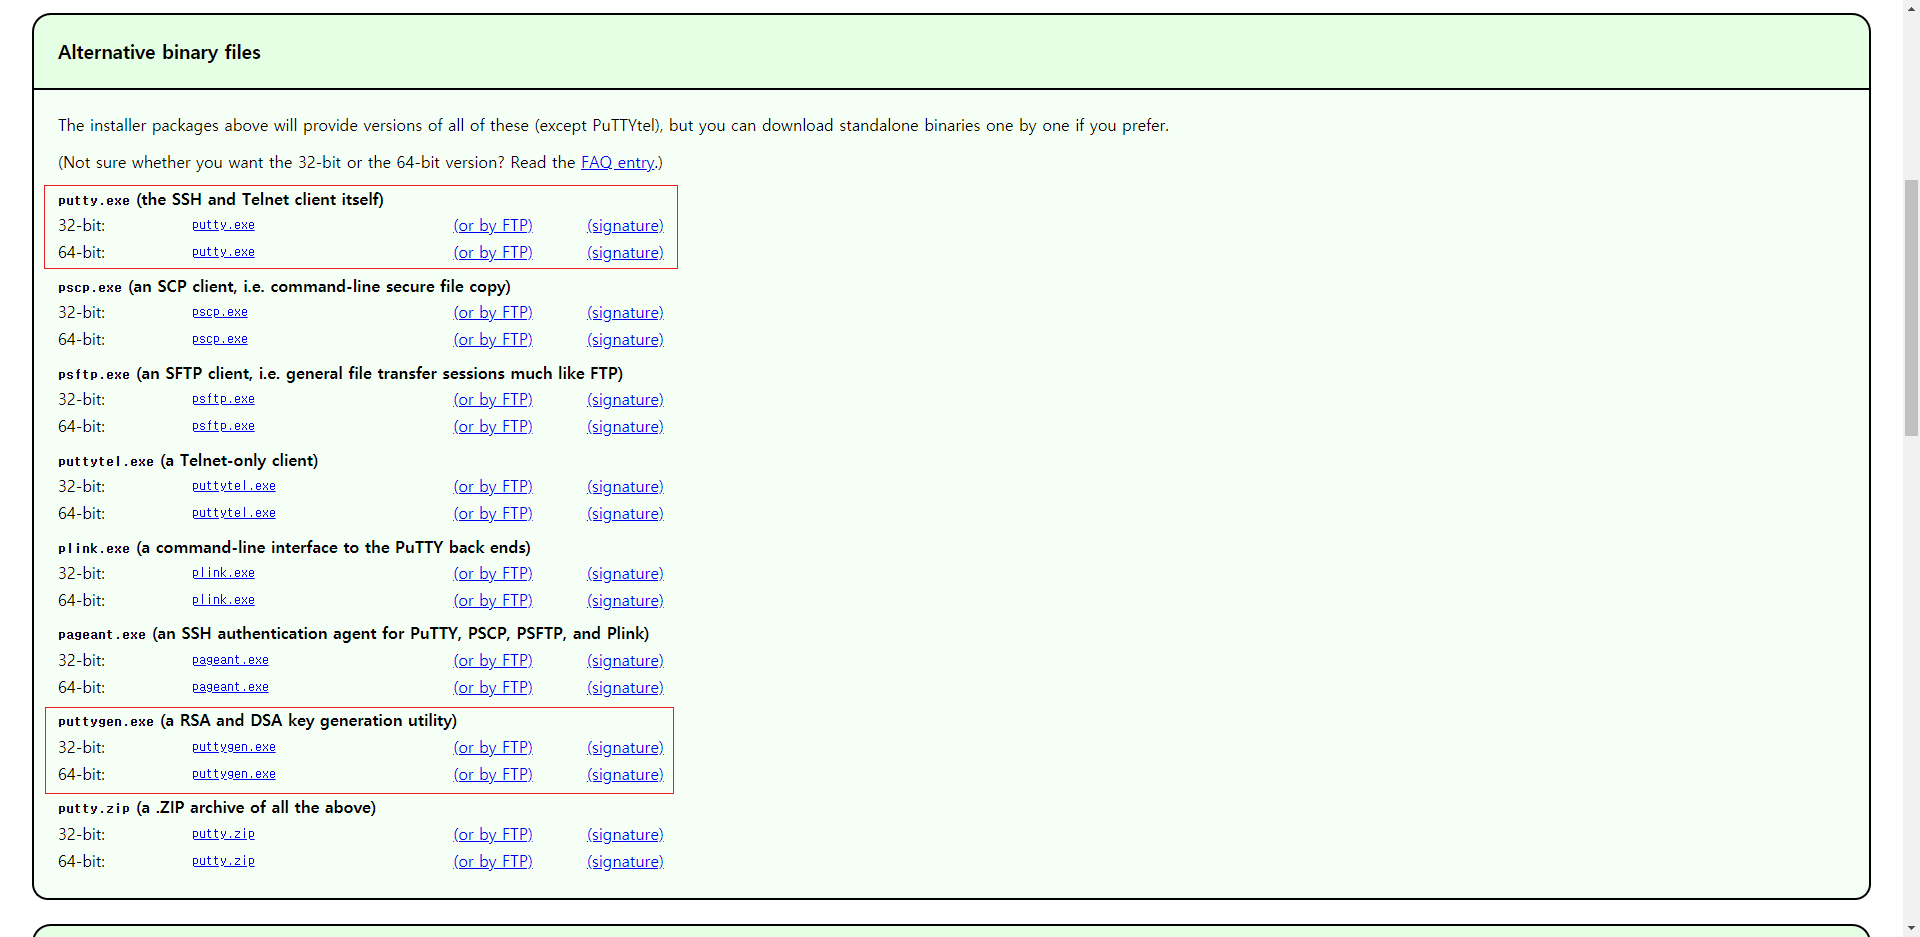
Task: Get 32-bit puttygen.exe by FTP
Action: [x=493, y=747]
